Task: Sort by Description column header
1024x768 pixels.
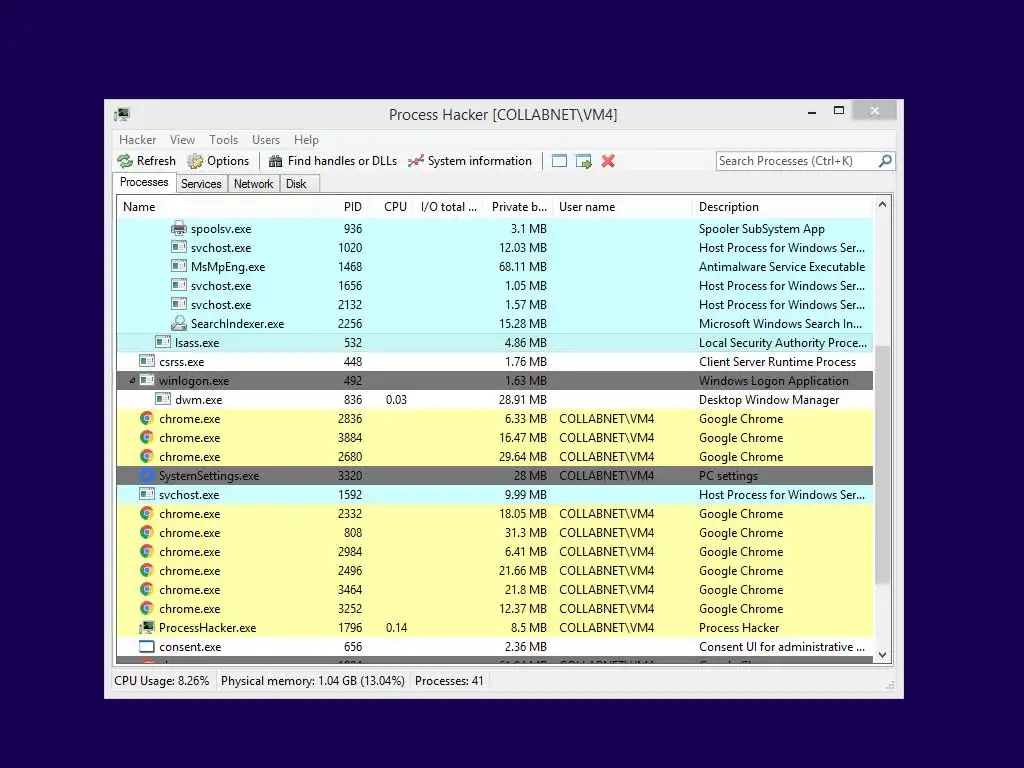Action: pos(782,206)
